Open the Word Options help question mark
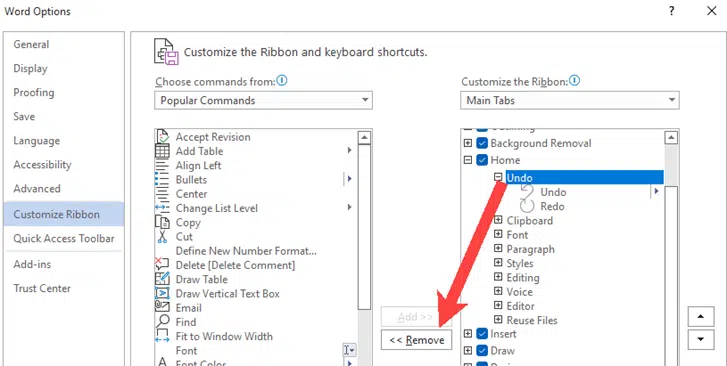Screen dimensions: 727x366 point(671,11)
